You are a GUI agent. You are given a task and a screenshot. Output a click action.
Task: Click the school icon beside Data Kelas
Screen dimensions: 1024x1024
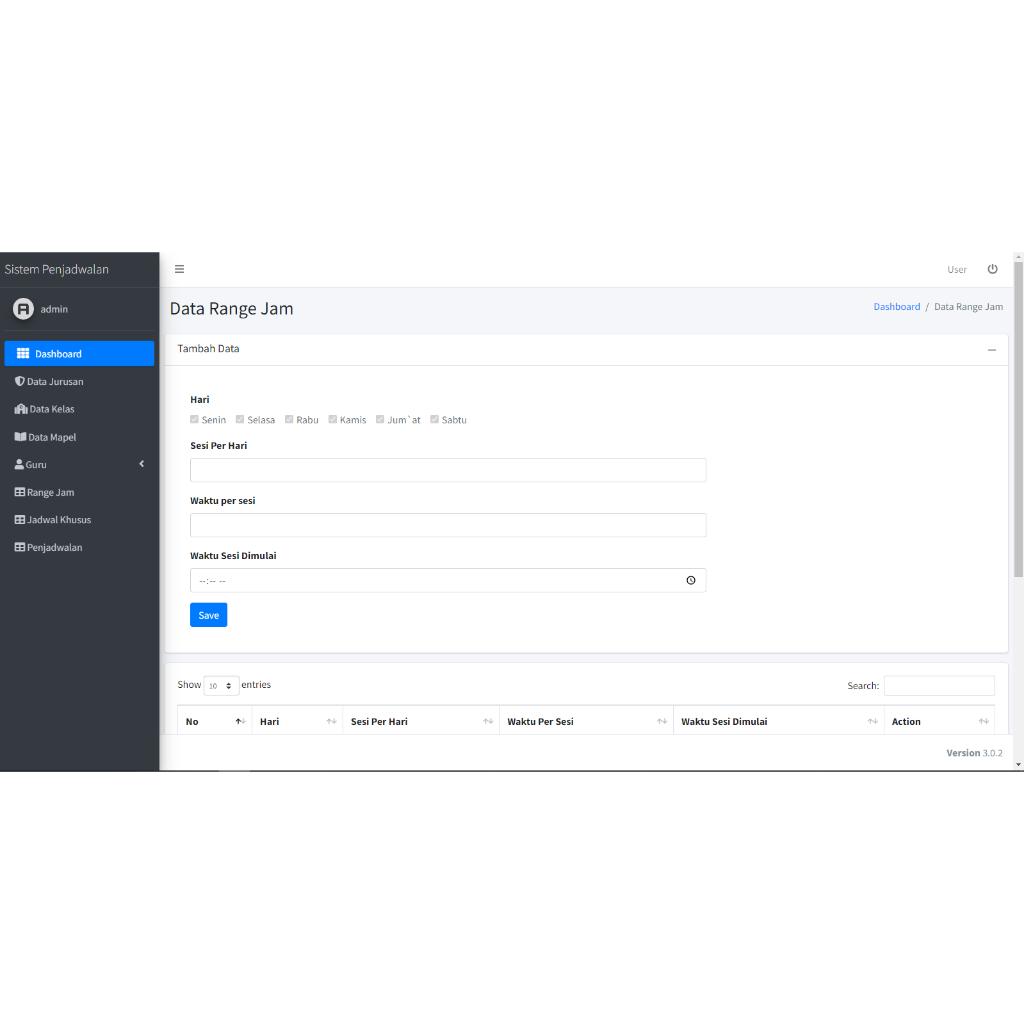click(21, 409)
